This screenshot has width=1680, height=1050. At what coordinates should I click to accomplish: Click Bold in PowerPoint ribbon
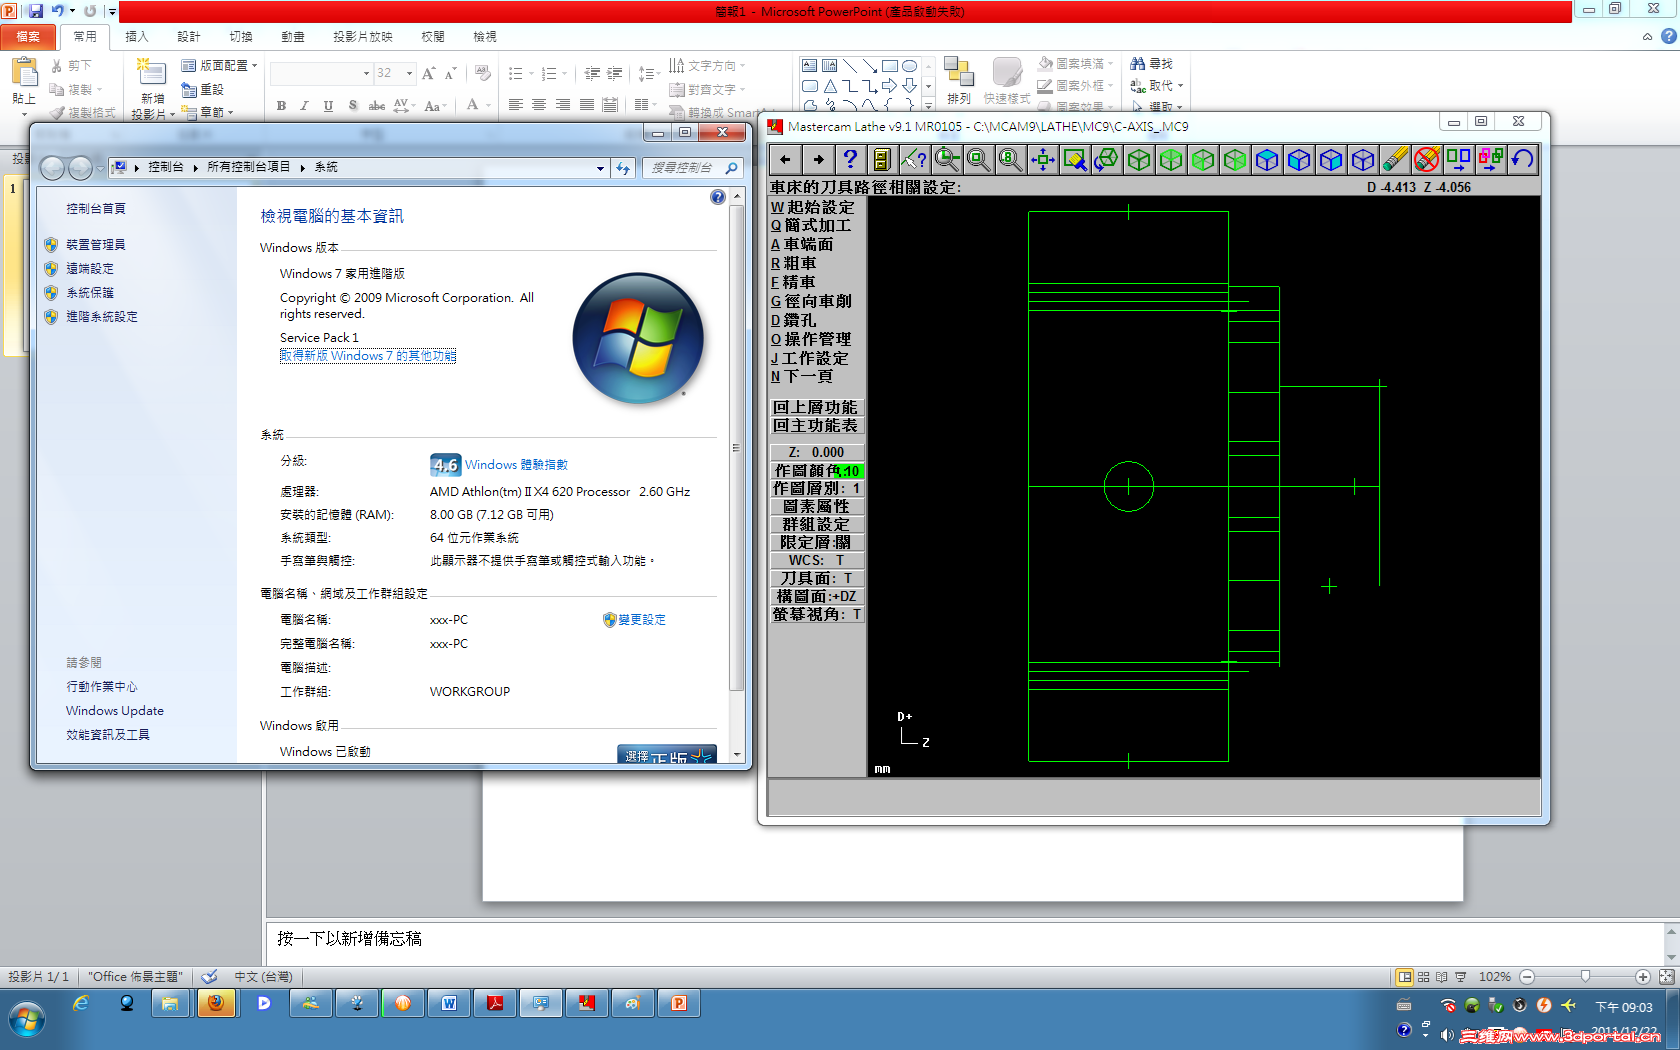click(282, 105)
